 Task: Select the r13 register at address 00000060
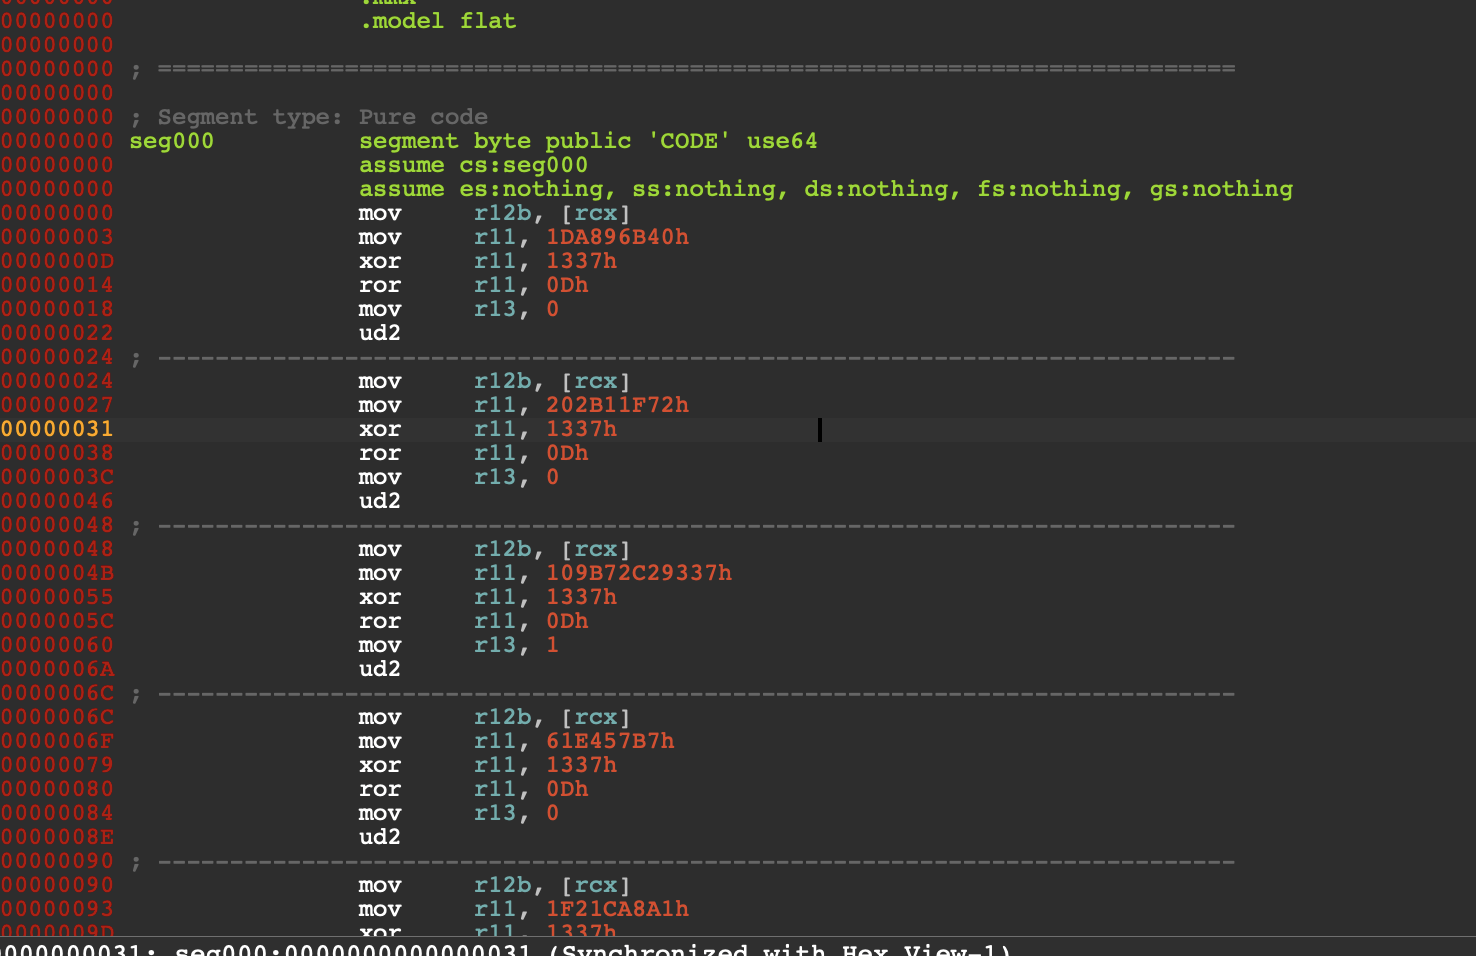[495, 645]
